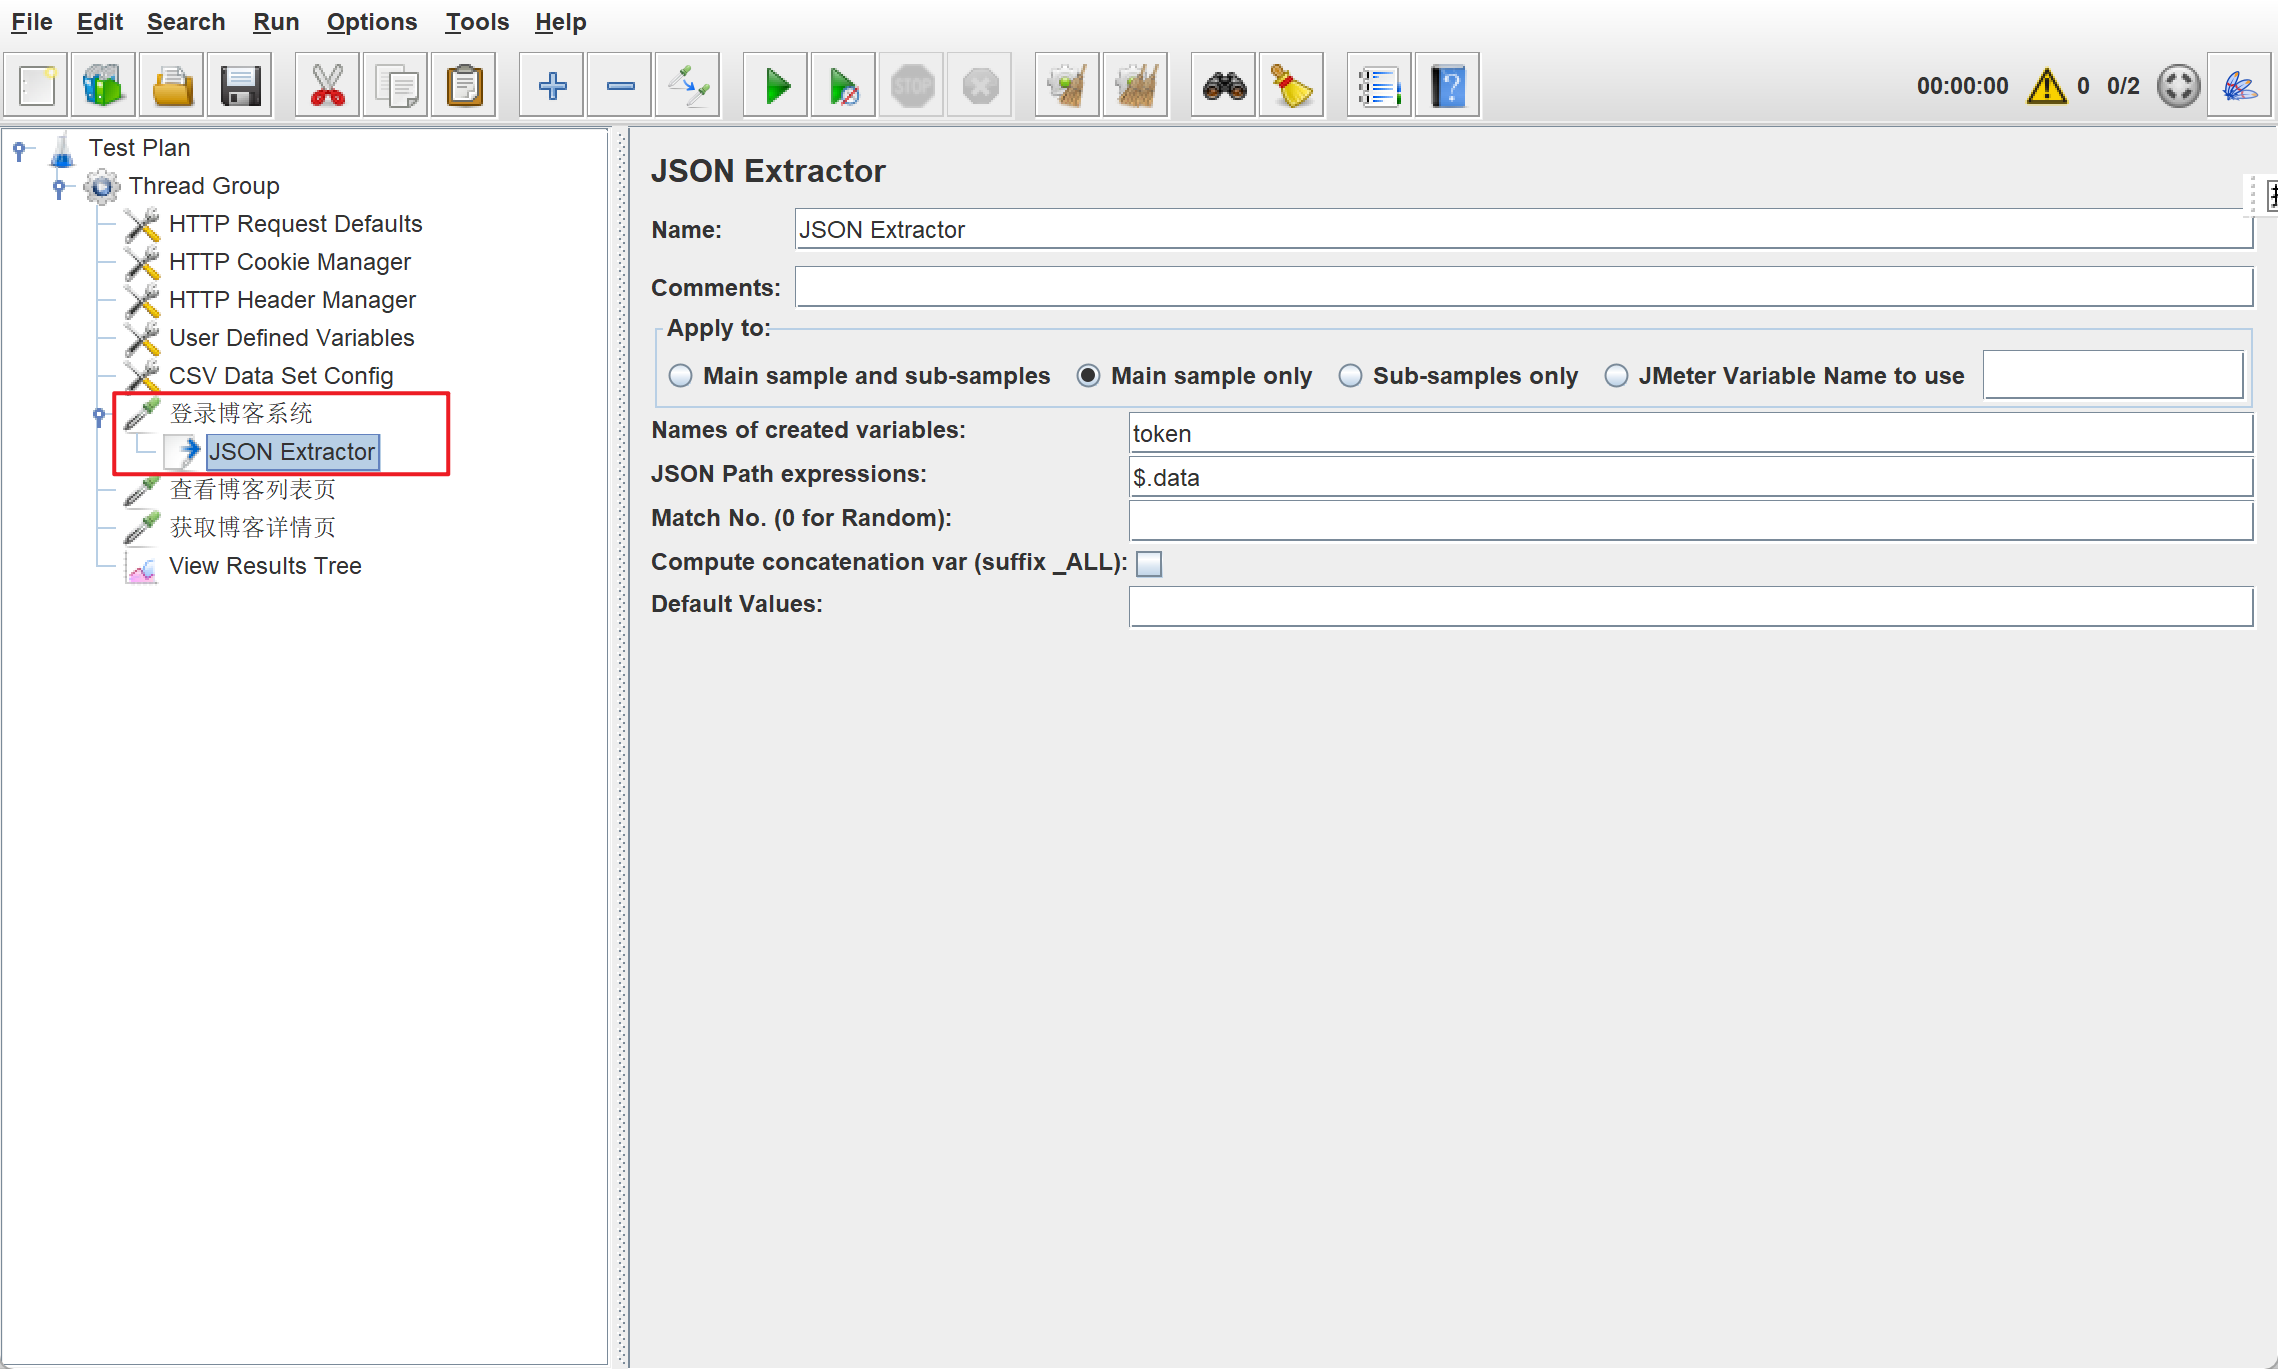Select Sub-samples only radio button
This screenshot has width=2278, height=1369.
click(x=1351, y=376)
